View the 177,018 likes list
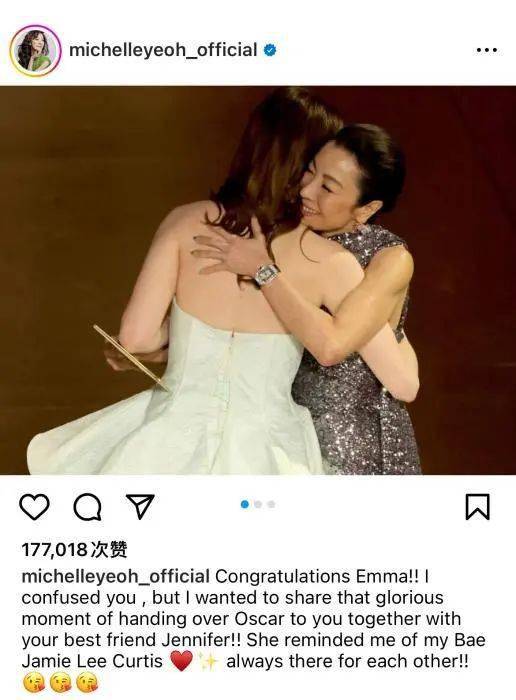The width and height of the screenshot is (516, 700). (75, 550)
